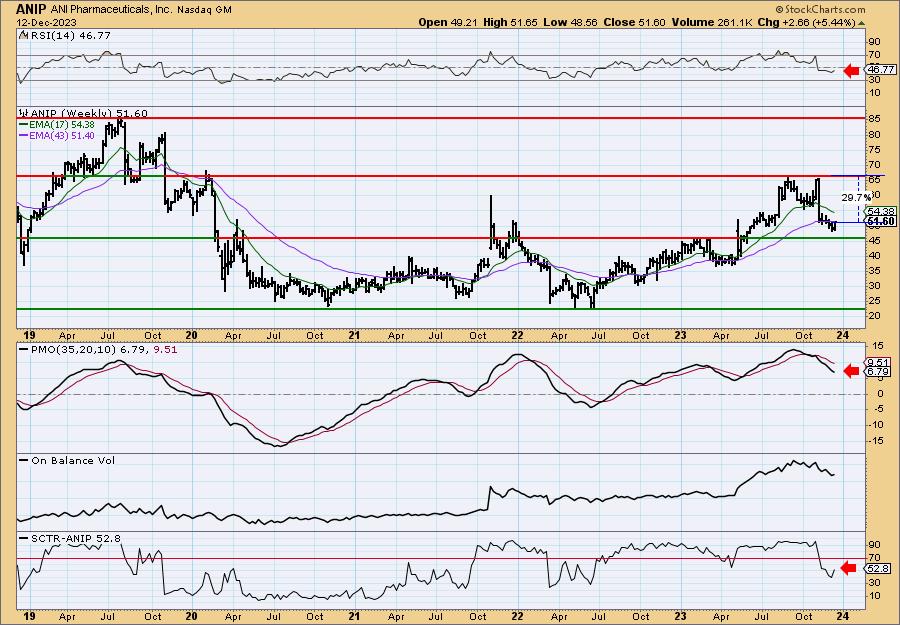The width and height of the screenshot is (900, 625).
Task: Click the RSI(14) 46.77 indicator label
Action: tap(69, 36)
